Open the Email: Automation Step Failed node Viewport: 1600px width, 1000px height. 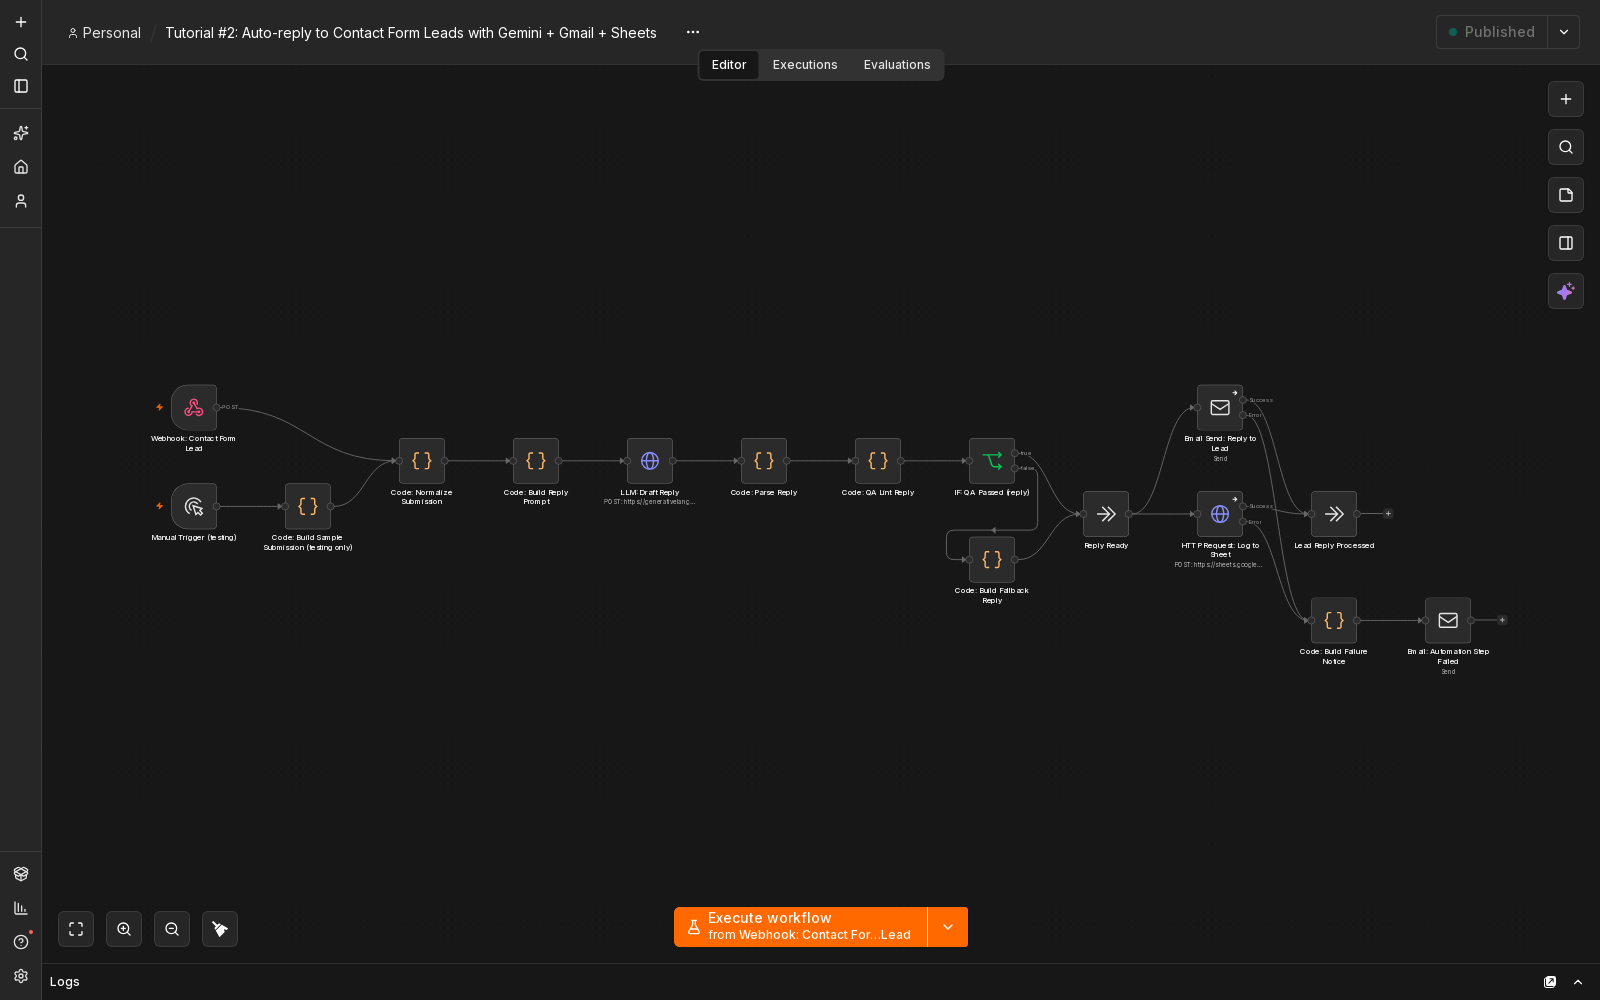pos(1448,620)
